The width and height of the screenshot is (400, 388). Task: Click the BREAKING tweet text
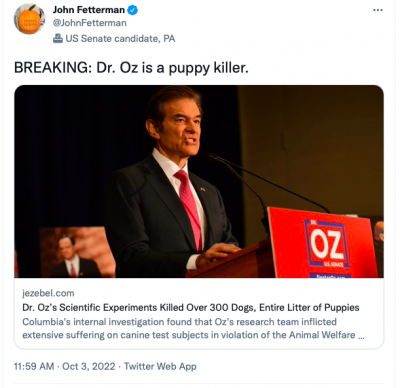point(131,68)
